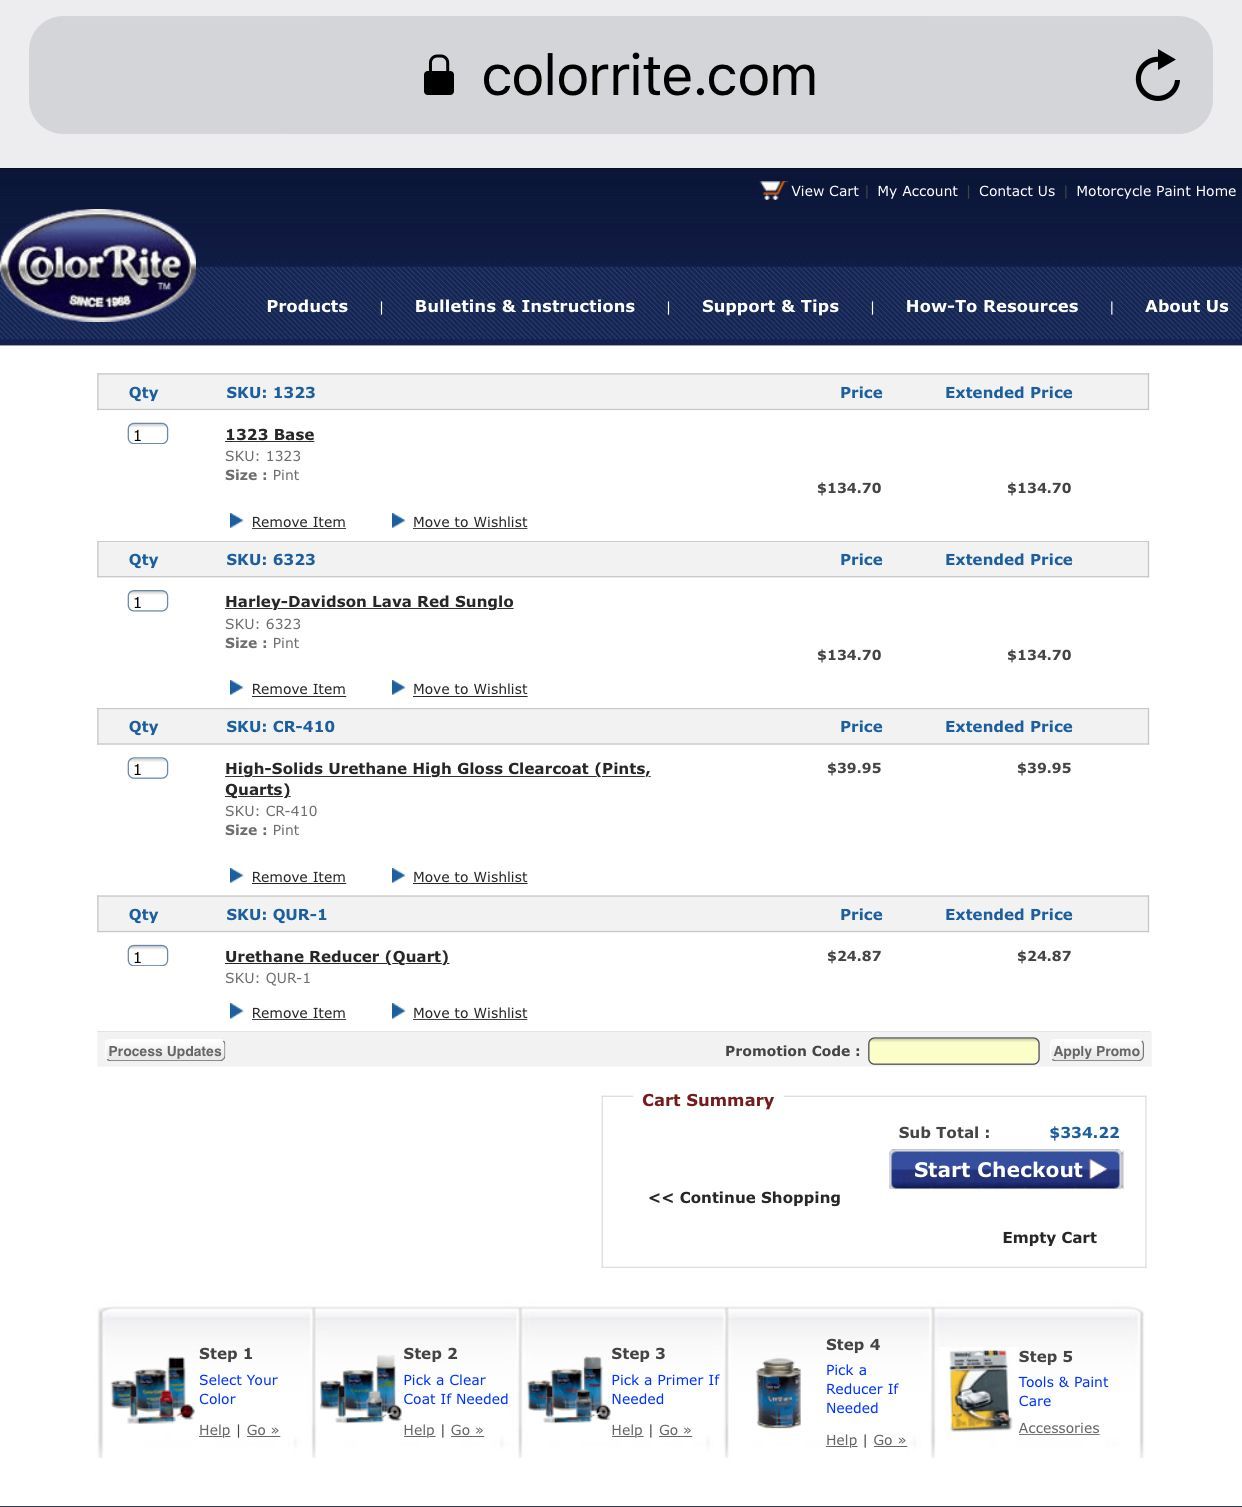Click the shopping cart icon in header

(x=771, y=190)
